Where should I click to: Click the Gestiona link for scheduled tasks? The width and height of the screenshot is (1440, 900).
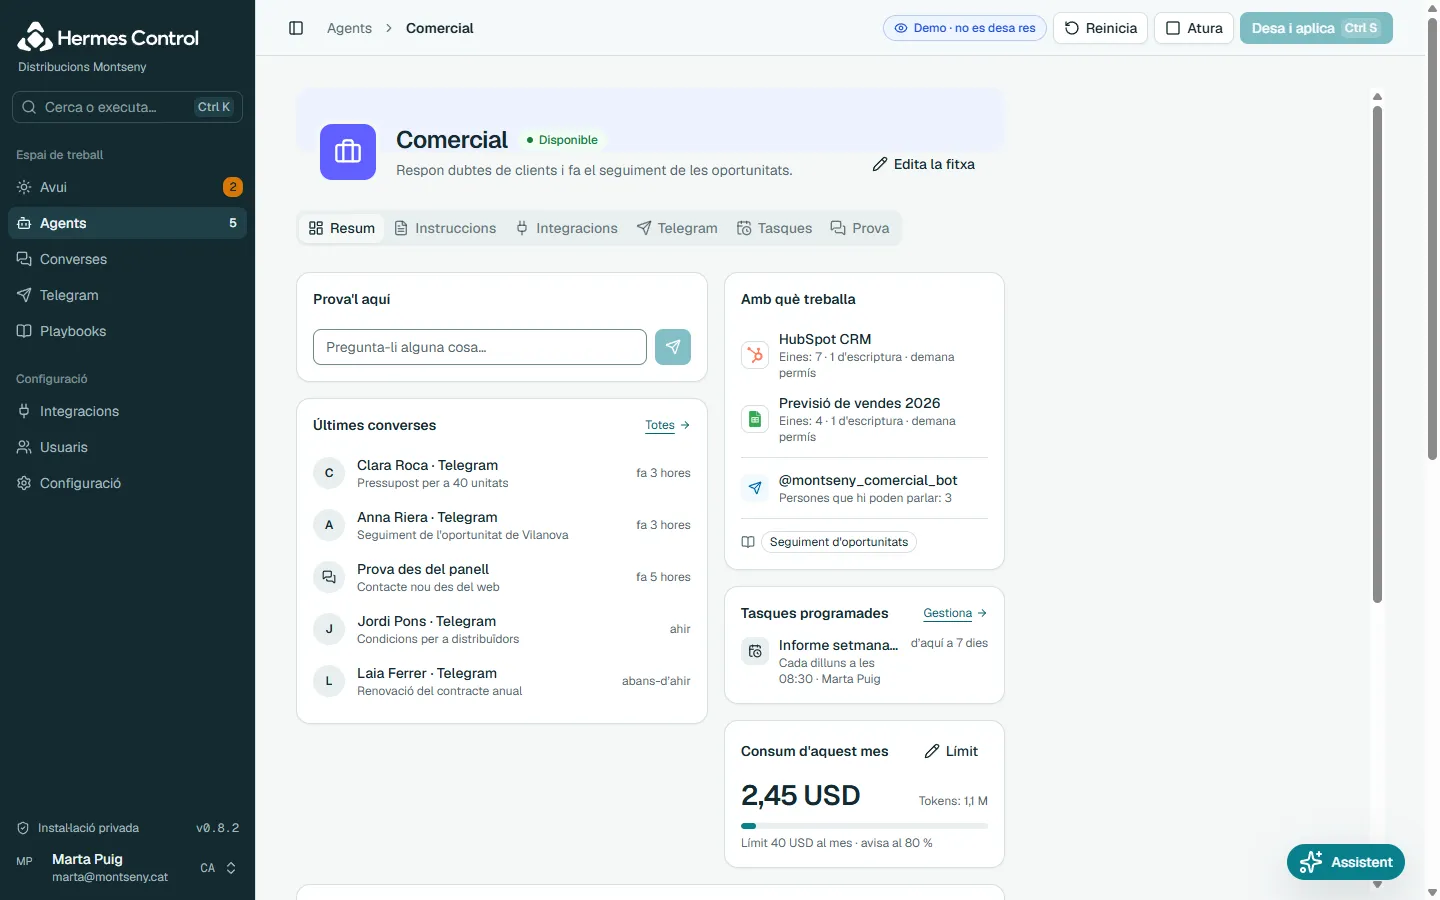[955, 613]
